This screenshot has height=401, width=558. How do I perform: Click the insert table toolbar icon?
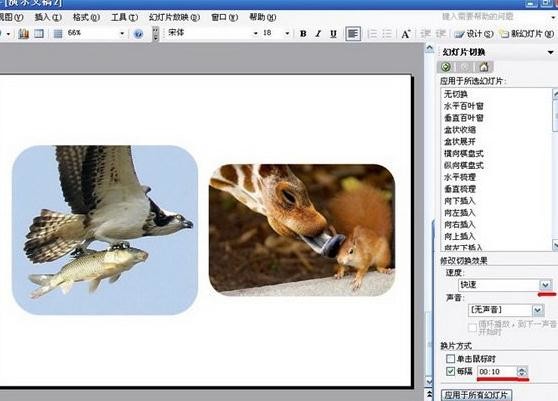coord(38,34)
